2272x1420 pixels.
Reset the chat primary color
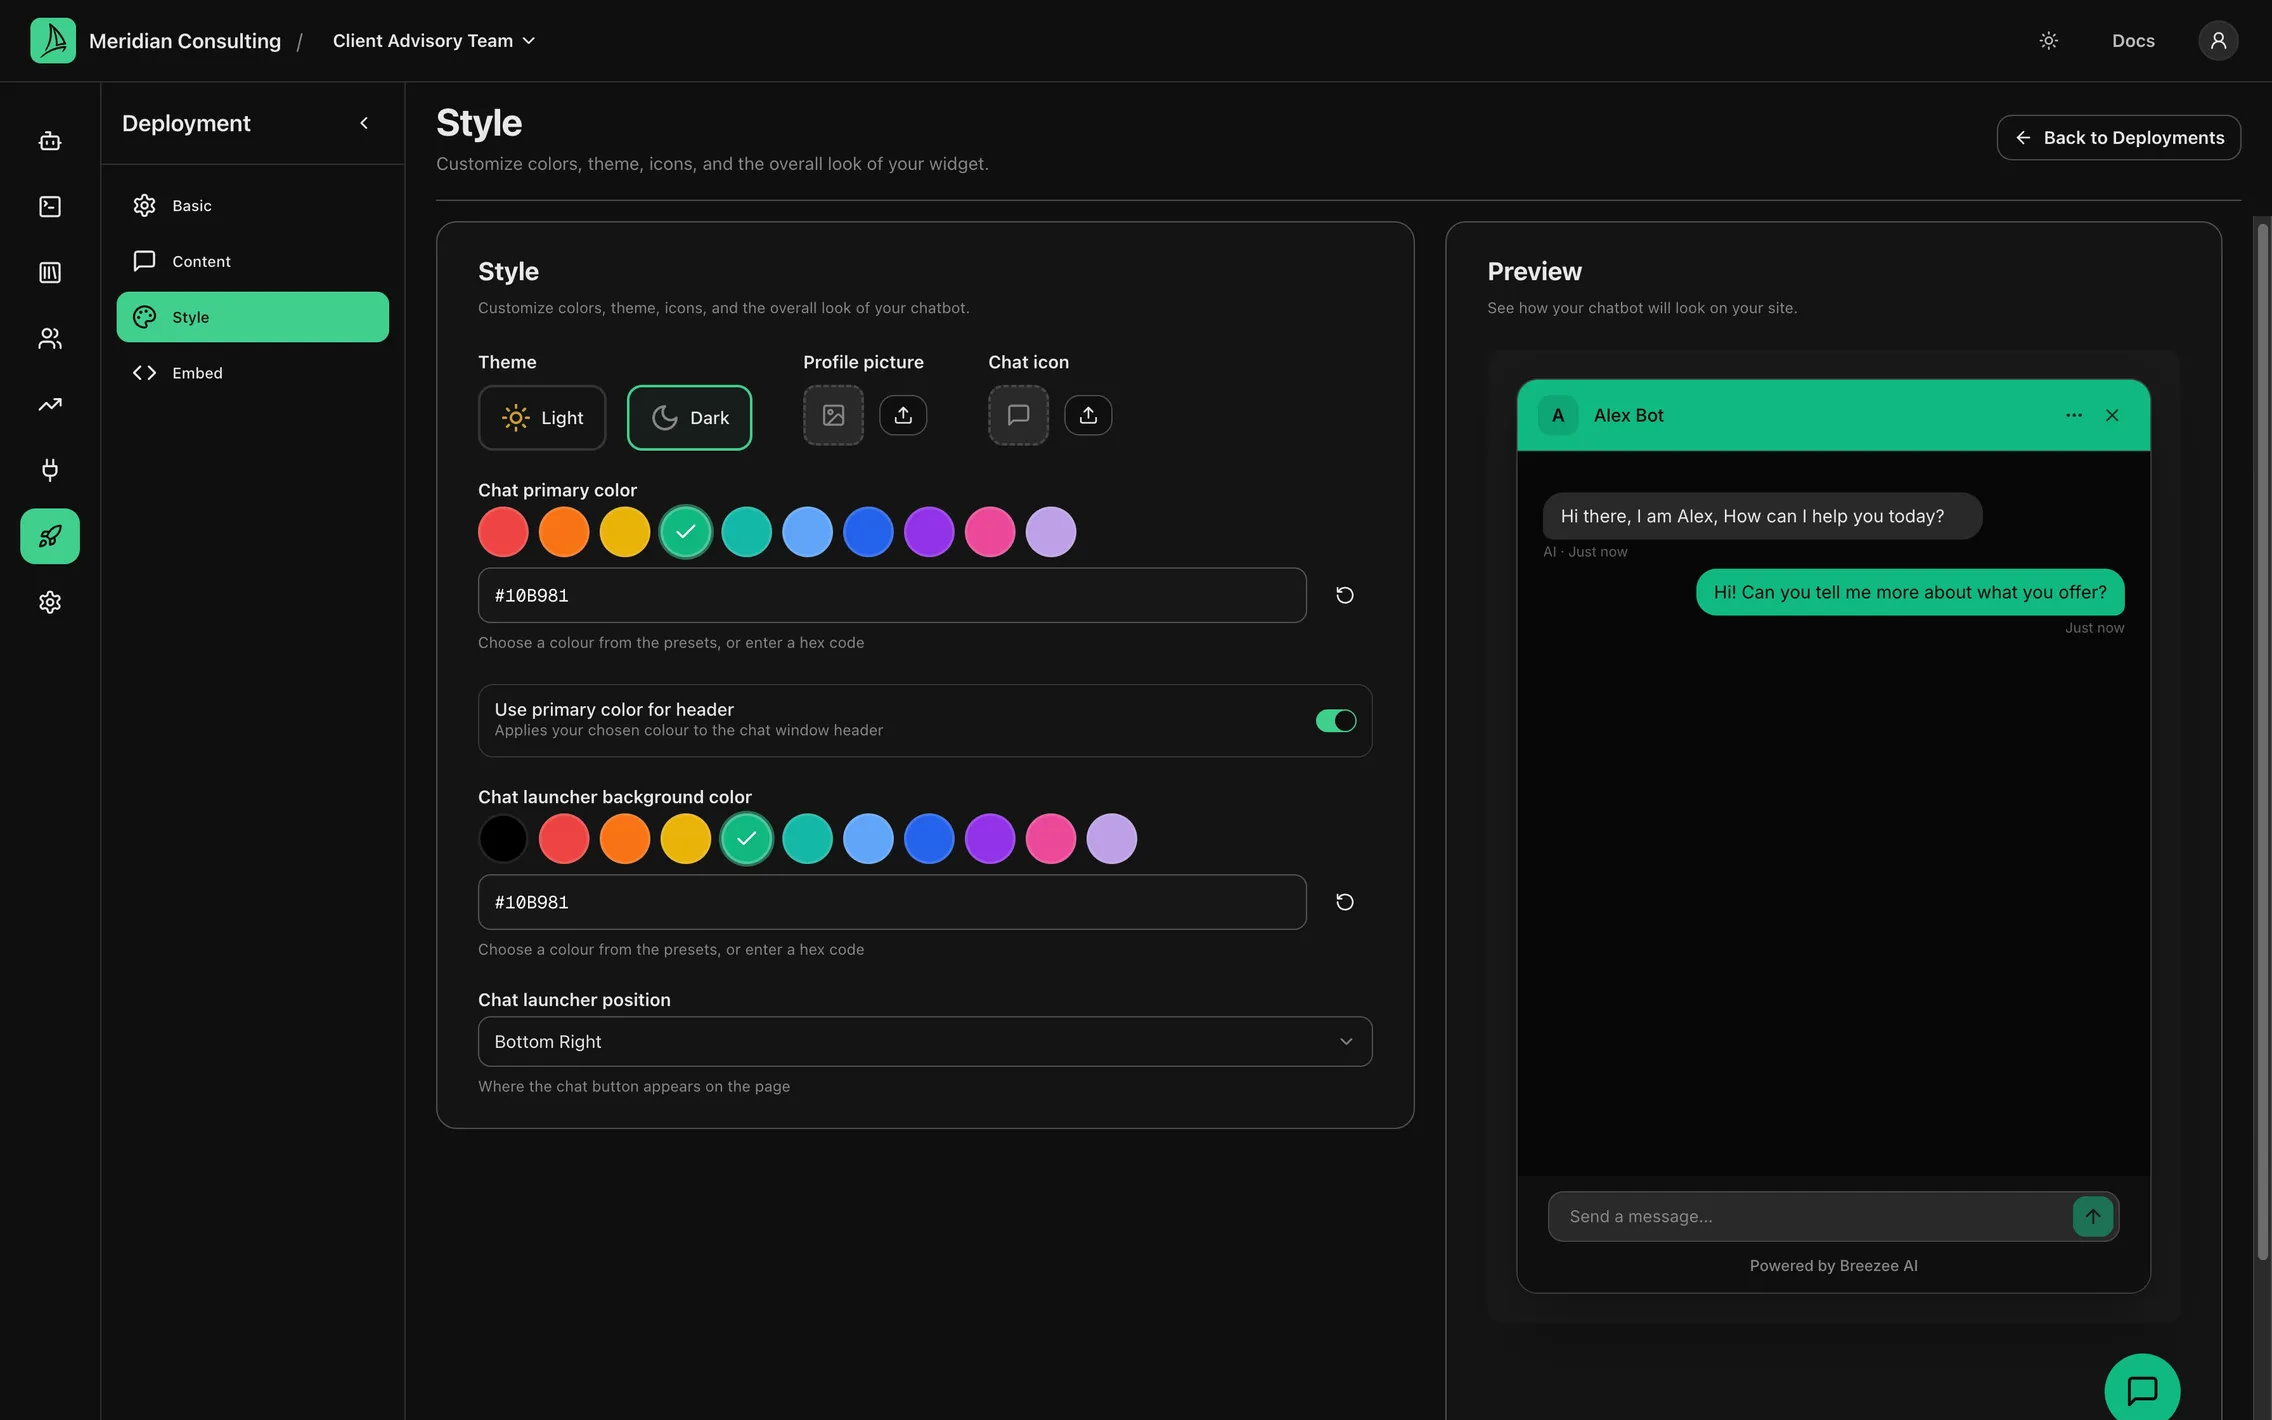pyautogui.click(x=1345, y=595)
